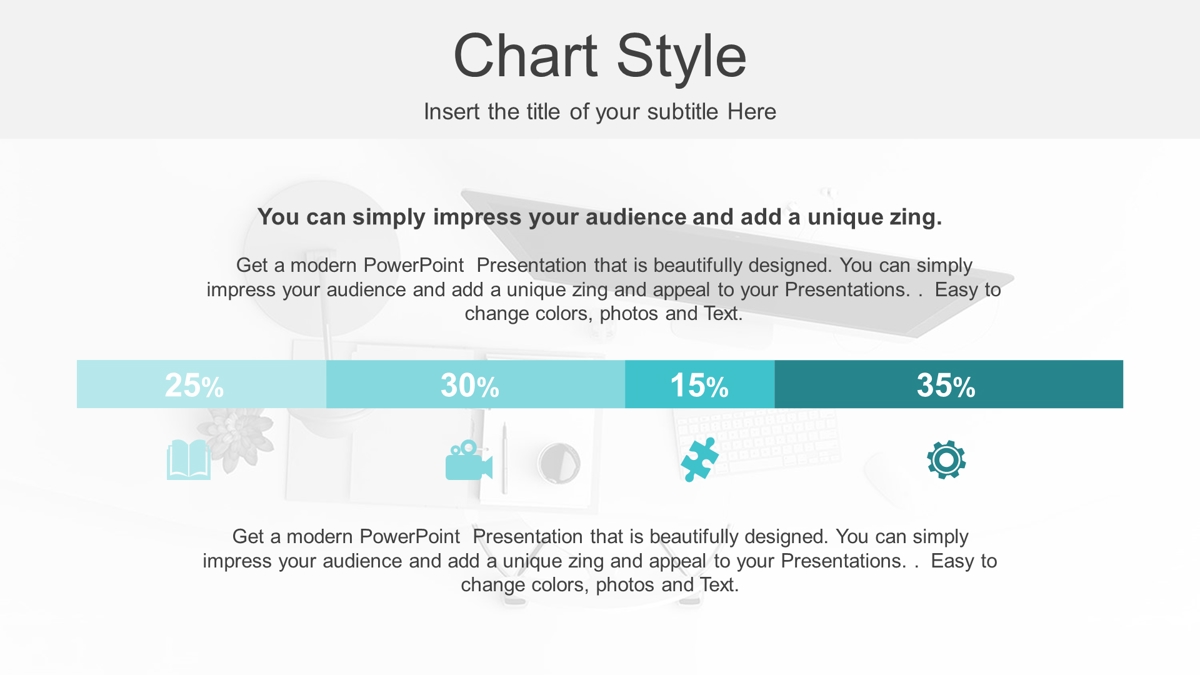Image resolution: width=1200 pixels, height=675 pixels.
Task: Select the subtitle placeholder text
Action: point(600,112)
